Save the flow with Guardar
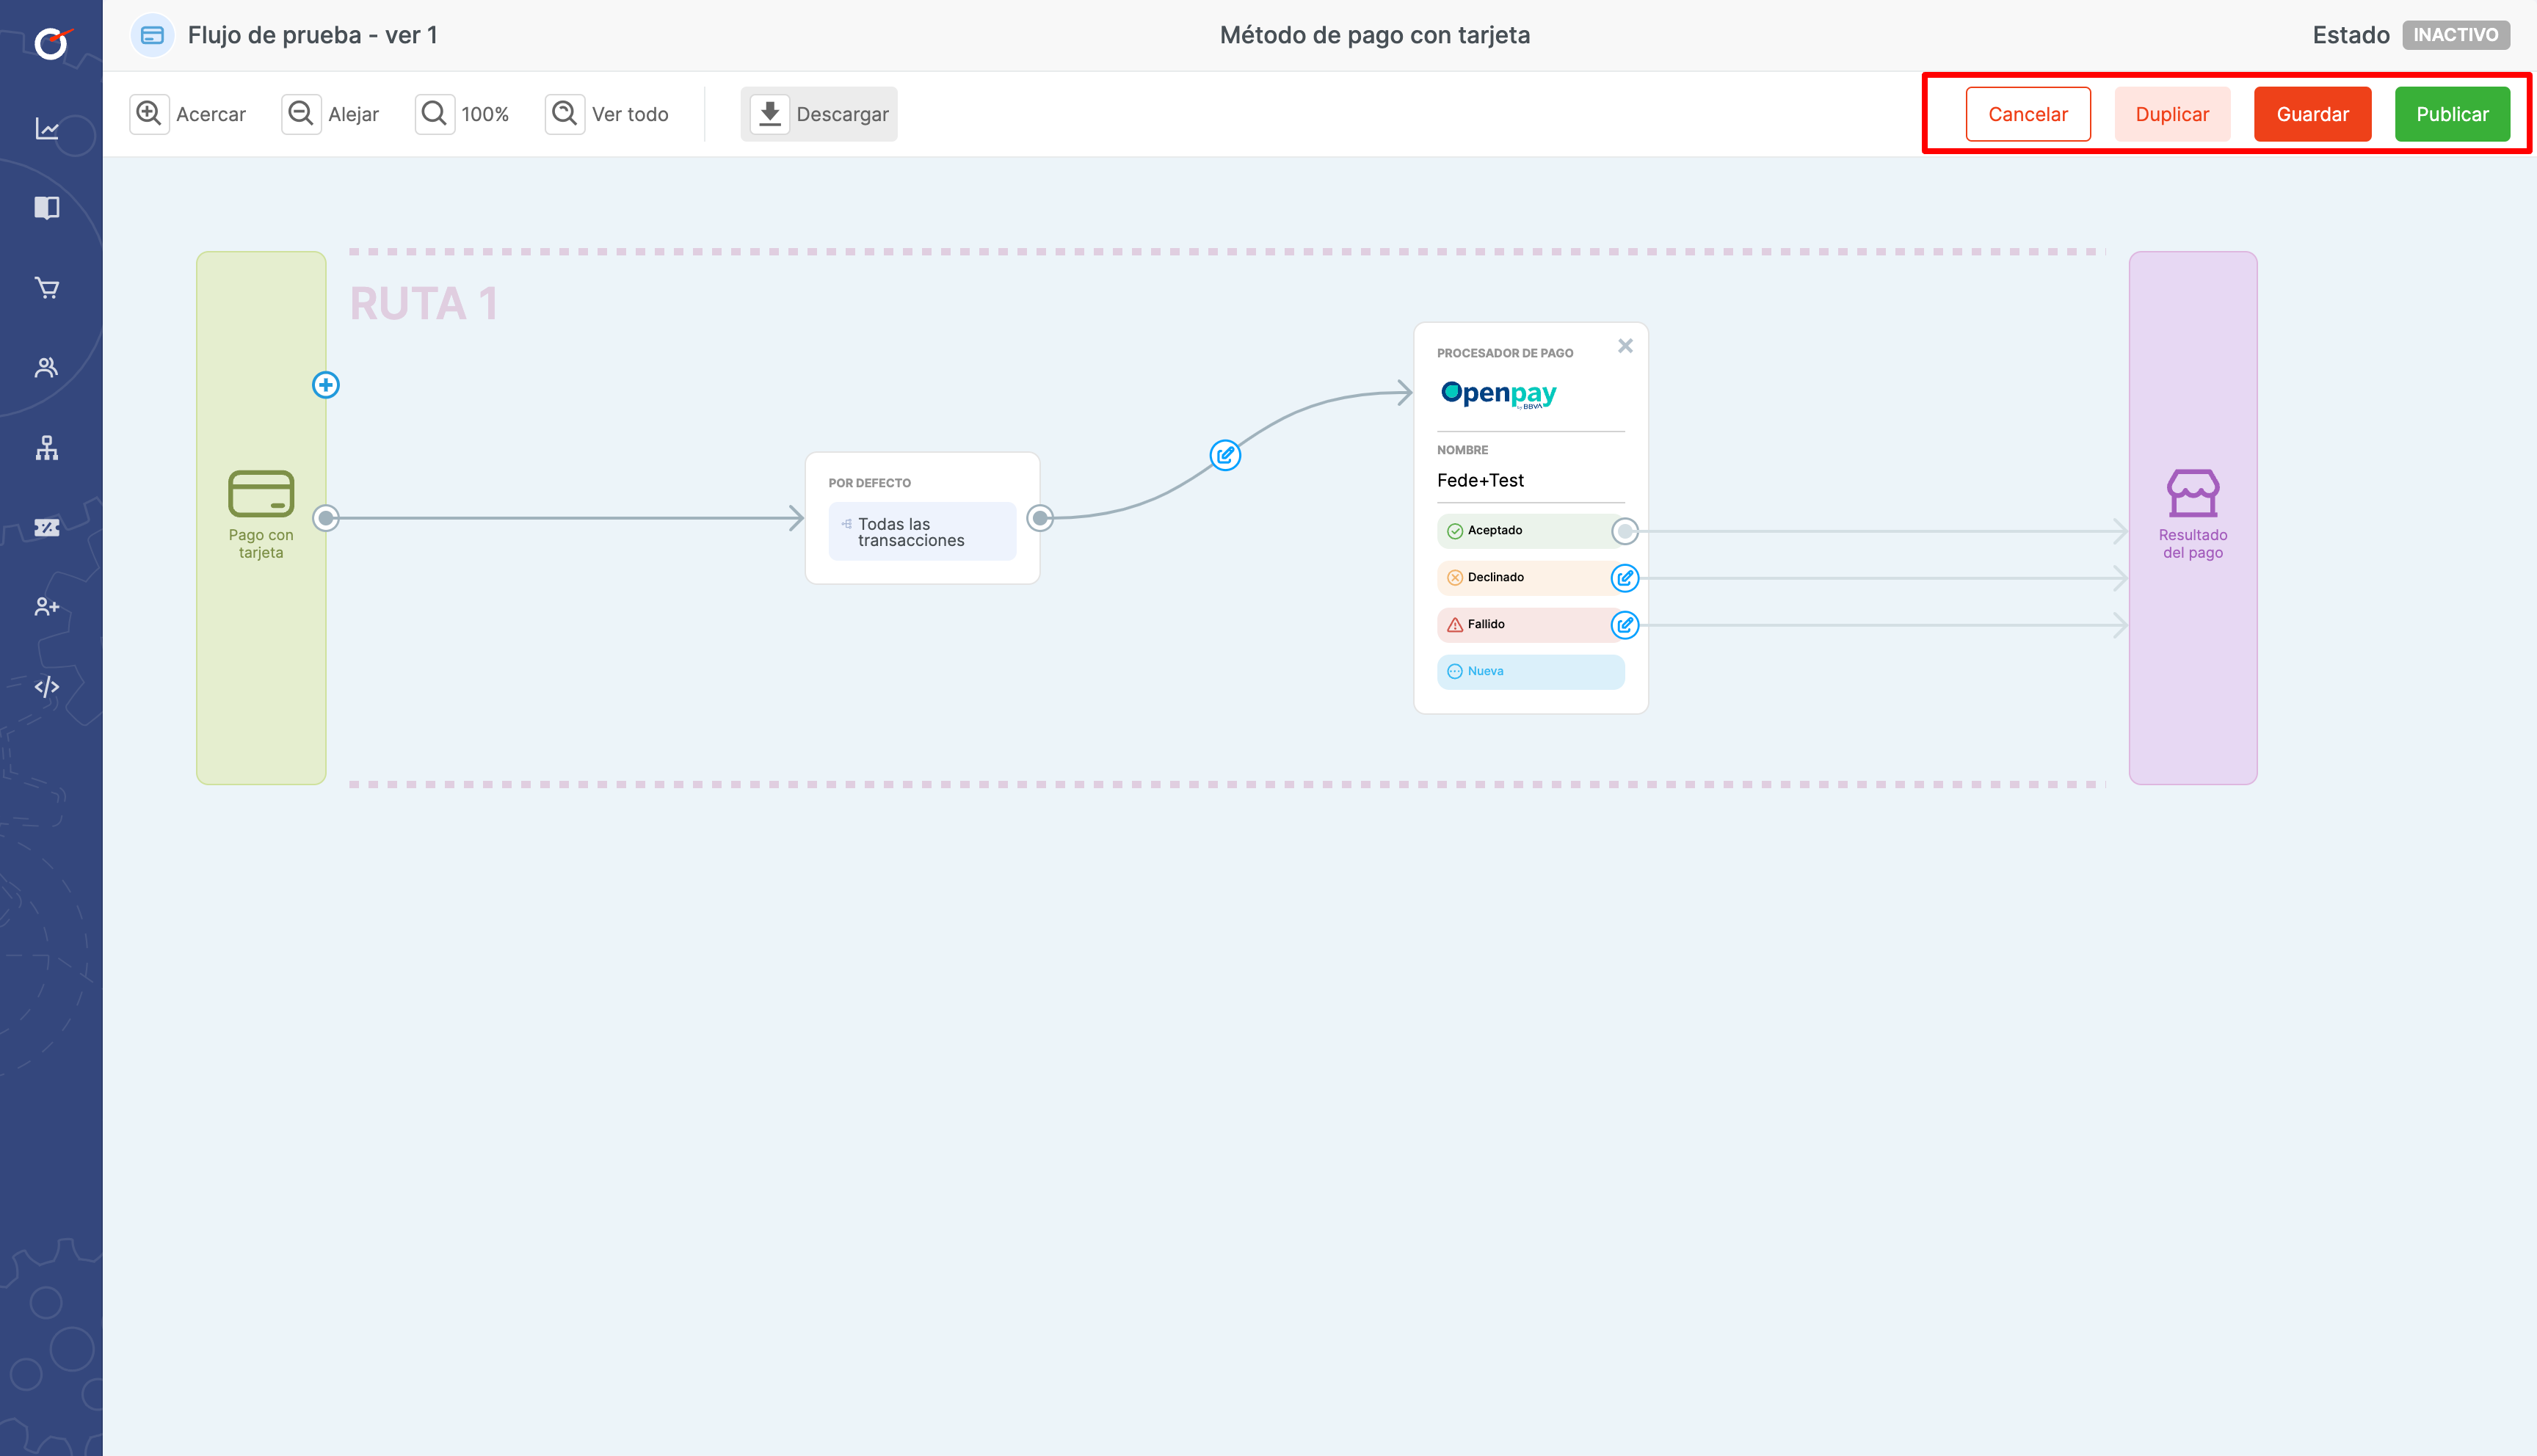Viewport: 2537px width, 1456px height. (x=2312, y=114)
